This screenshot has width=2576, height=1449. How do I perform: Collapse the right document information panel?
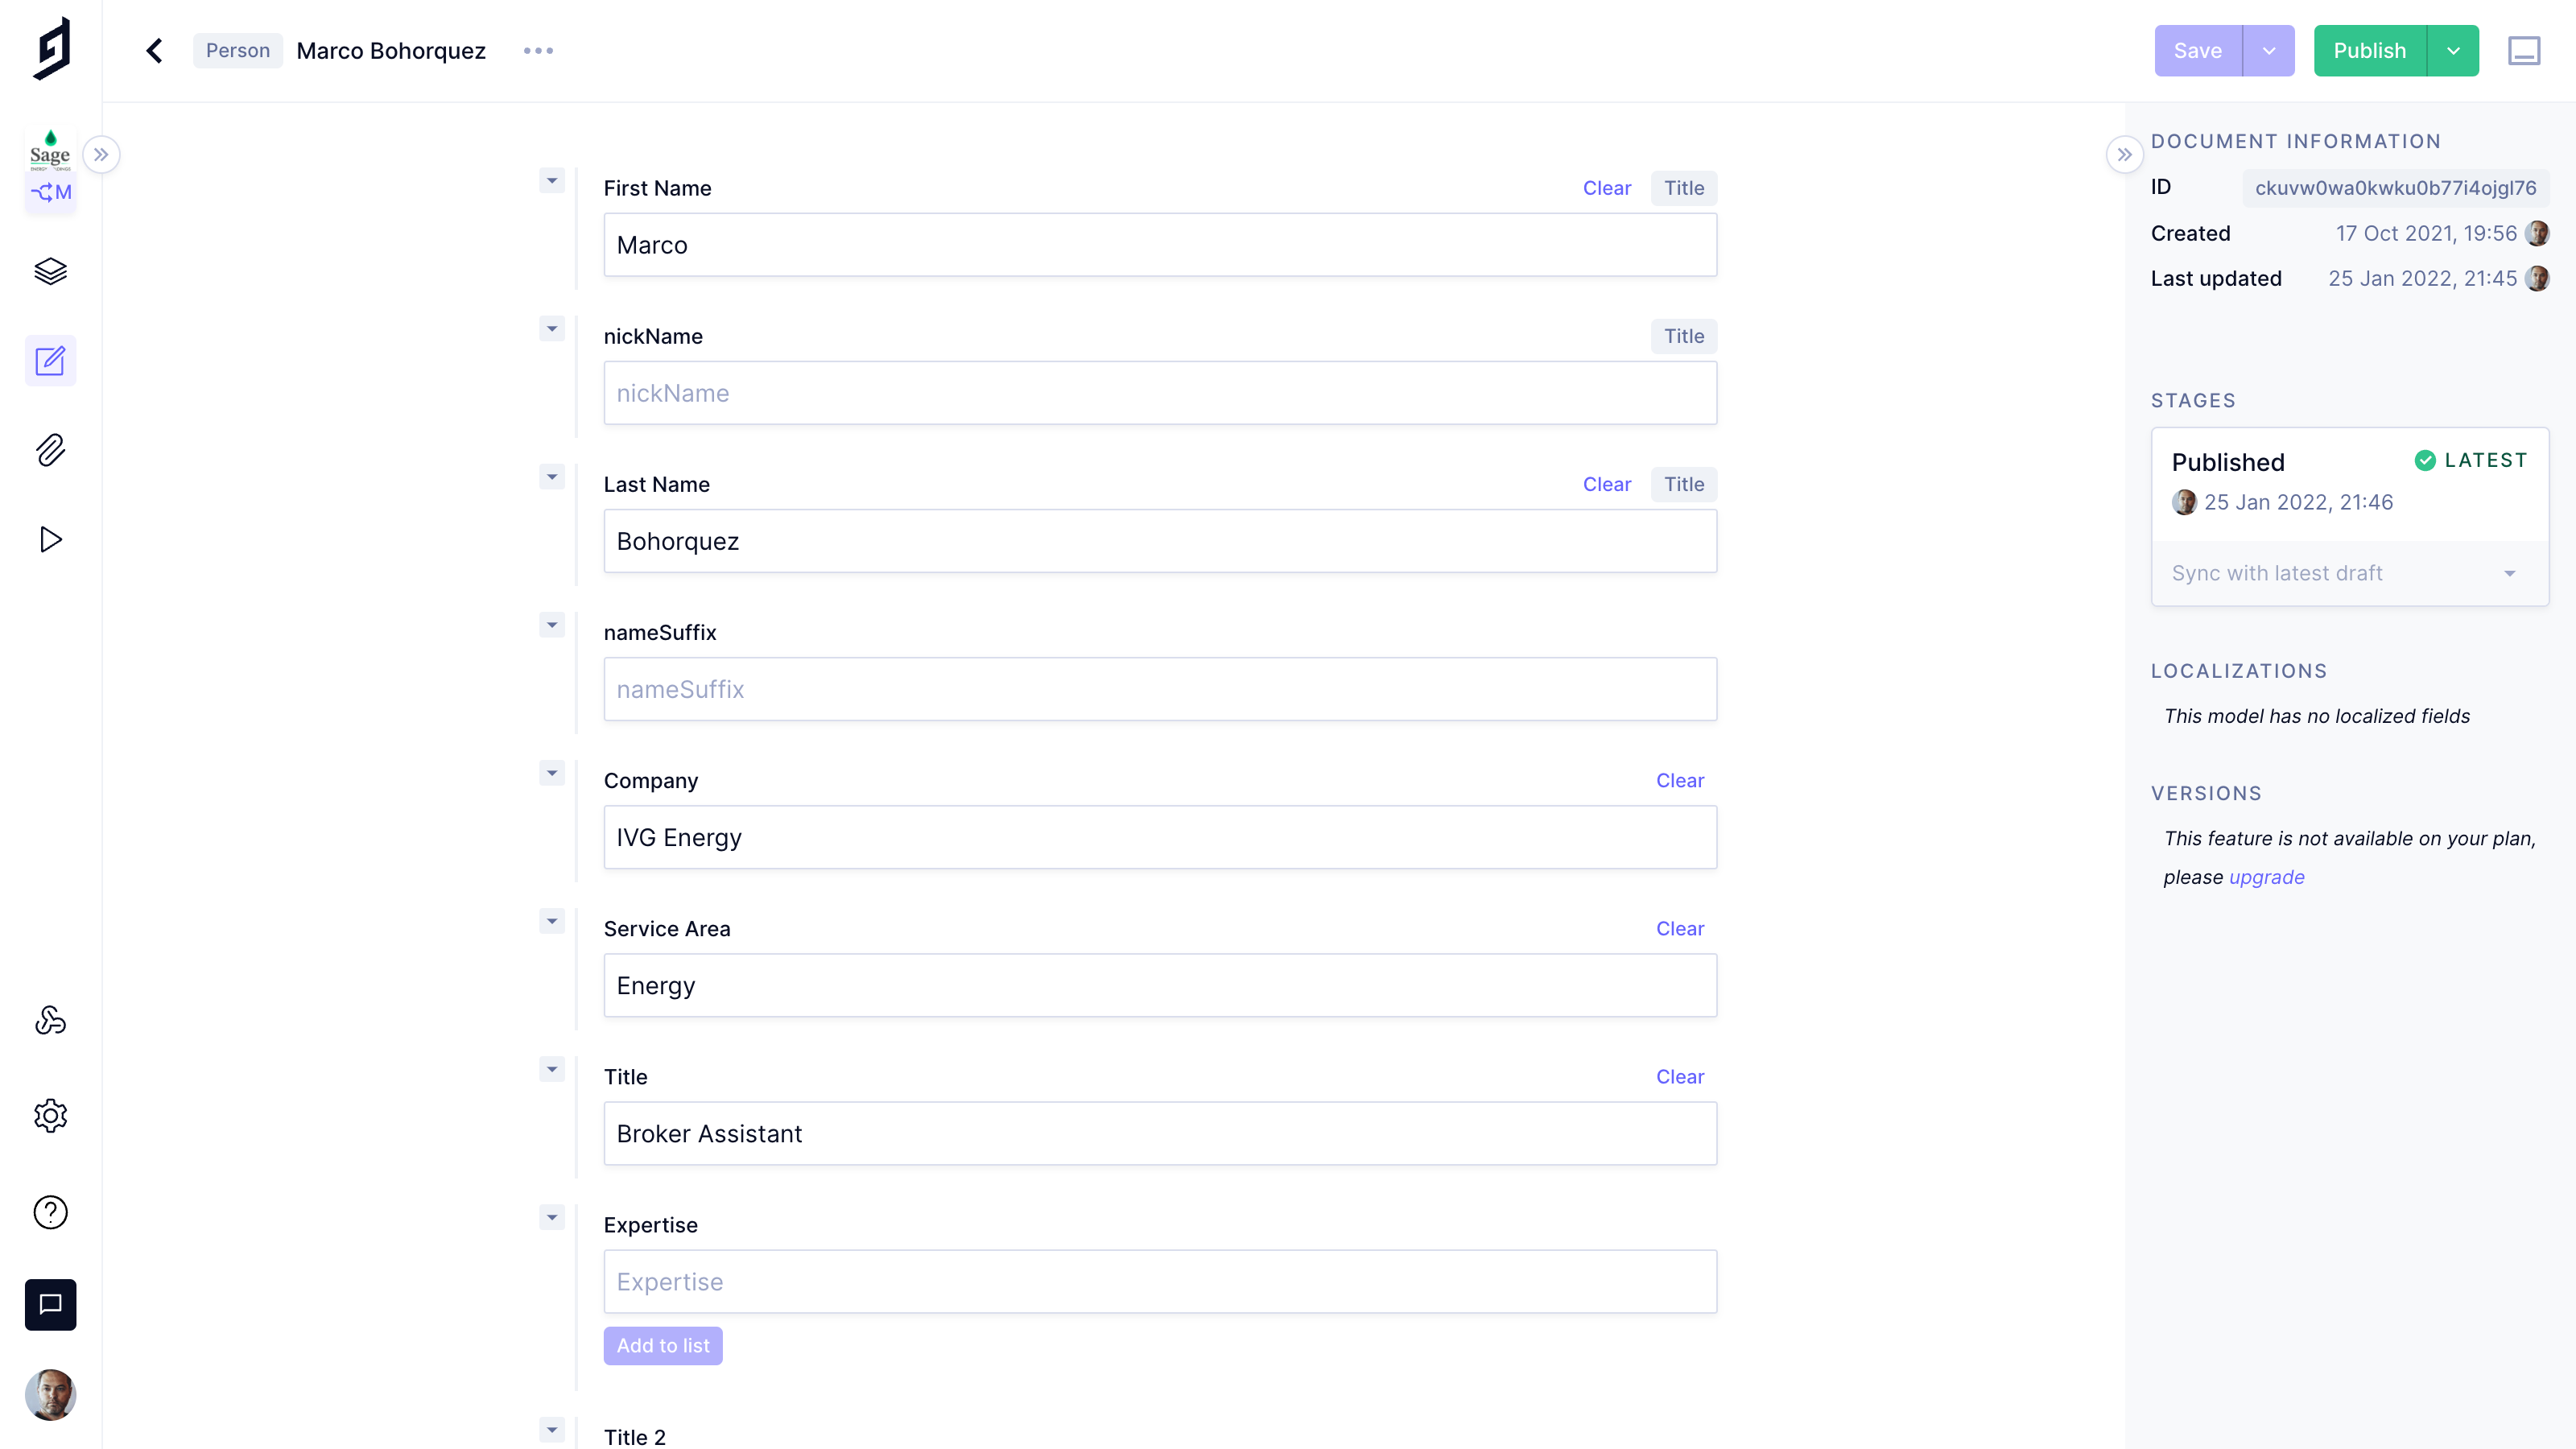[x=2124, y=155]
